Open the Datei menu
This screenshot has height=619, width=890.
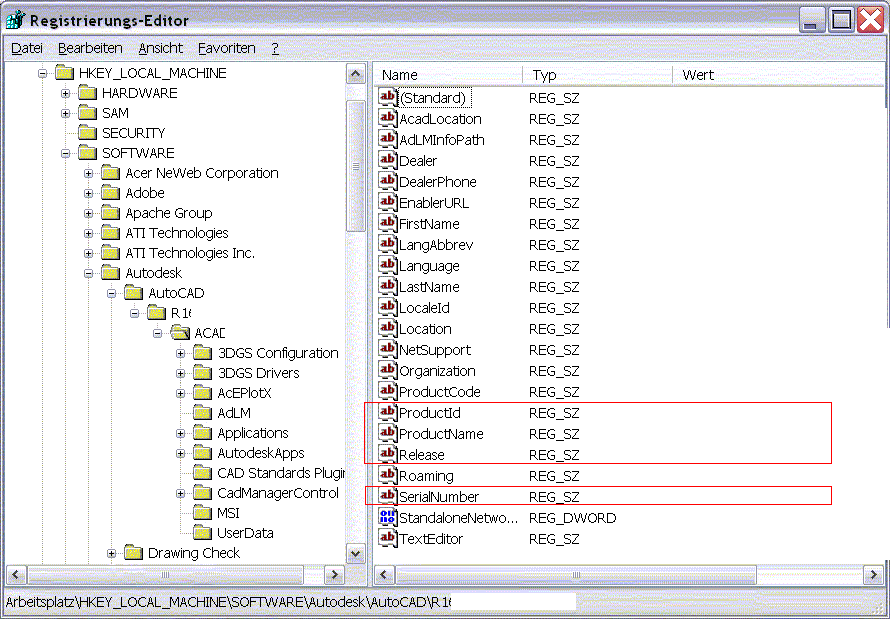(x=27, y=48)
